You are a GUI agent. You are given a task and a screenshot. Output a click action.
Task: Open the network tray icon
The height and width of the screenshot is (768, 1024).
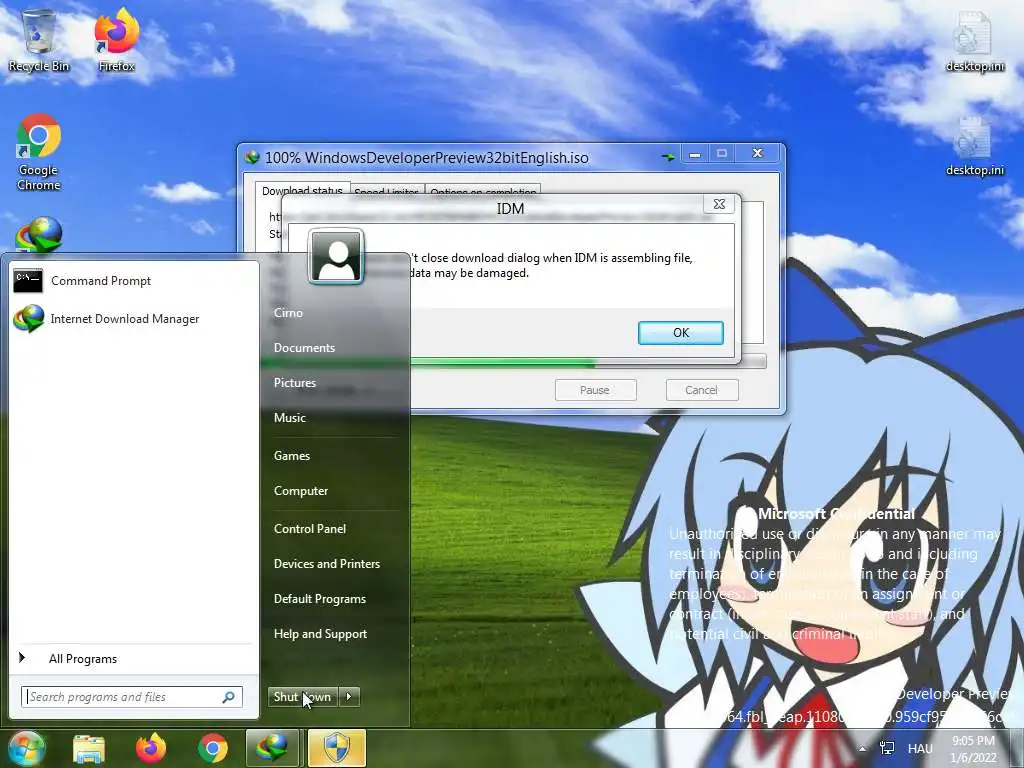coord(887,748)
